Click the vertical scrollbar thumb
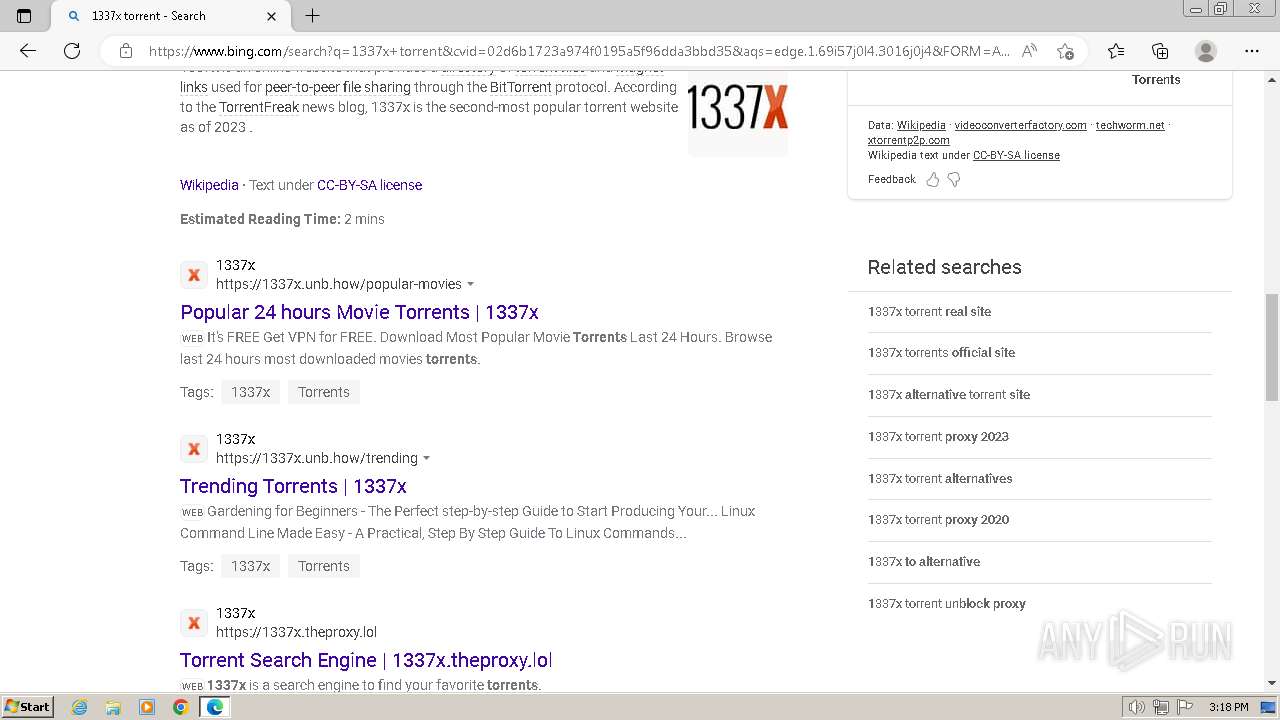 pyautogui.click(x=1271, y=347)
